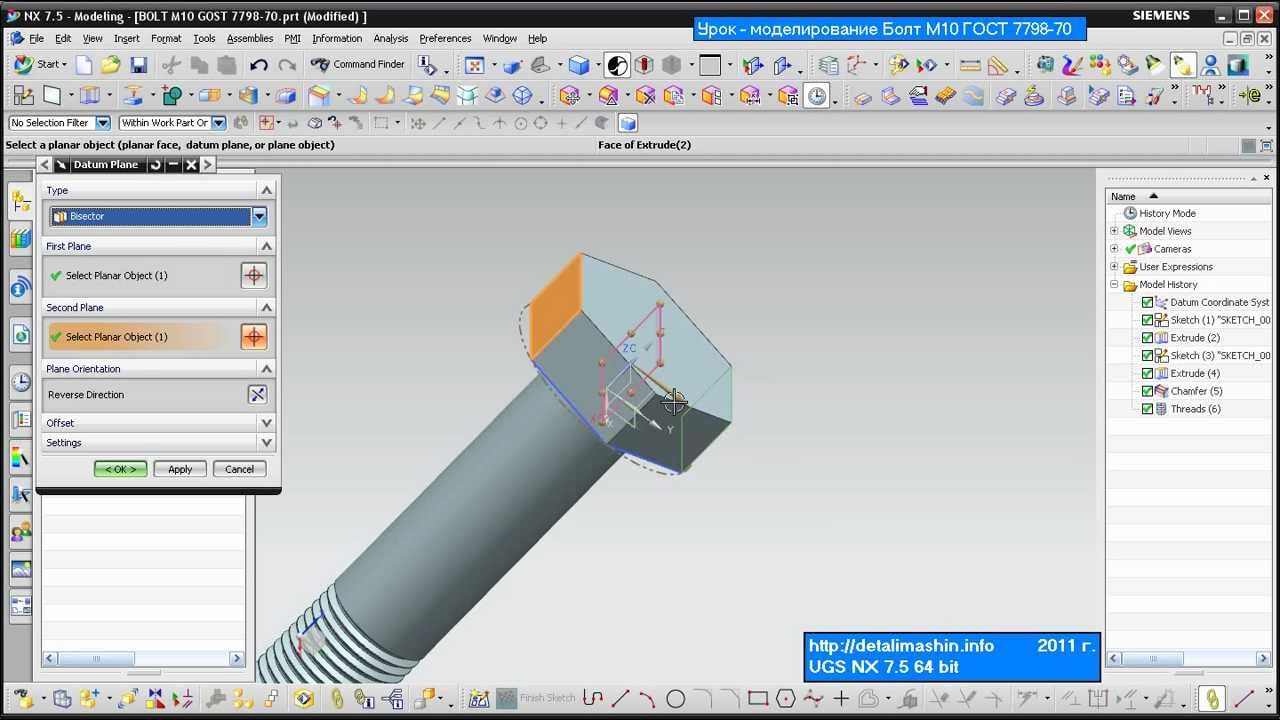The image size is (1280, 720).
Task: Collapse the Model History node
Action: 1114,285
